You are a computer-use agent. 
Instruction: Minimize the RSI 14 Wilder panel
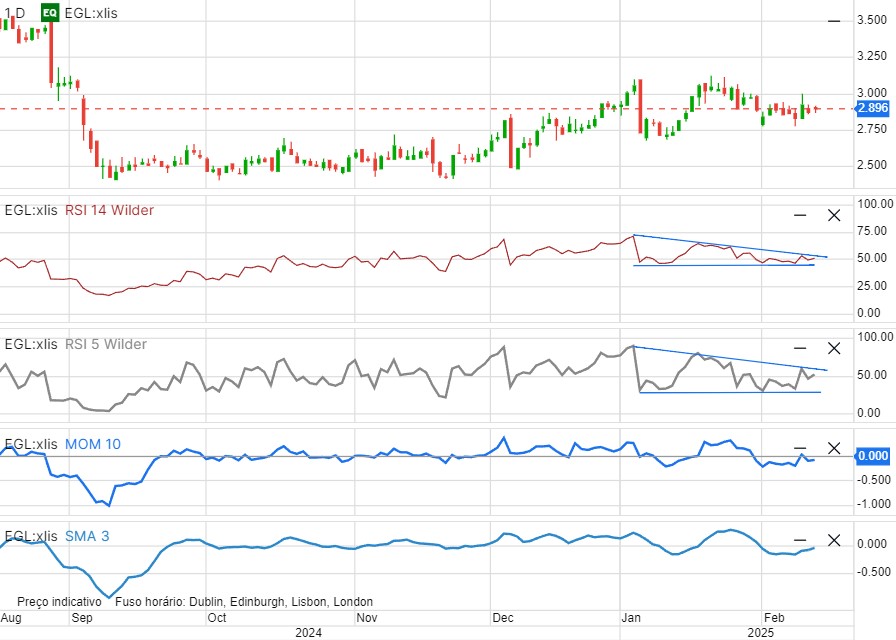(x=800, y=215)
